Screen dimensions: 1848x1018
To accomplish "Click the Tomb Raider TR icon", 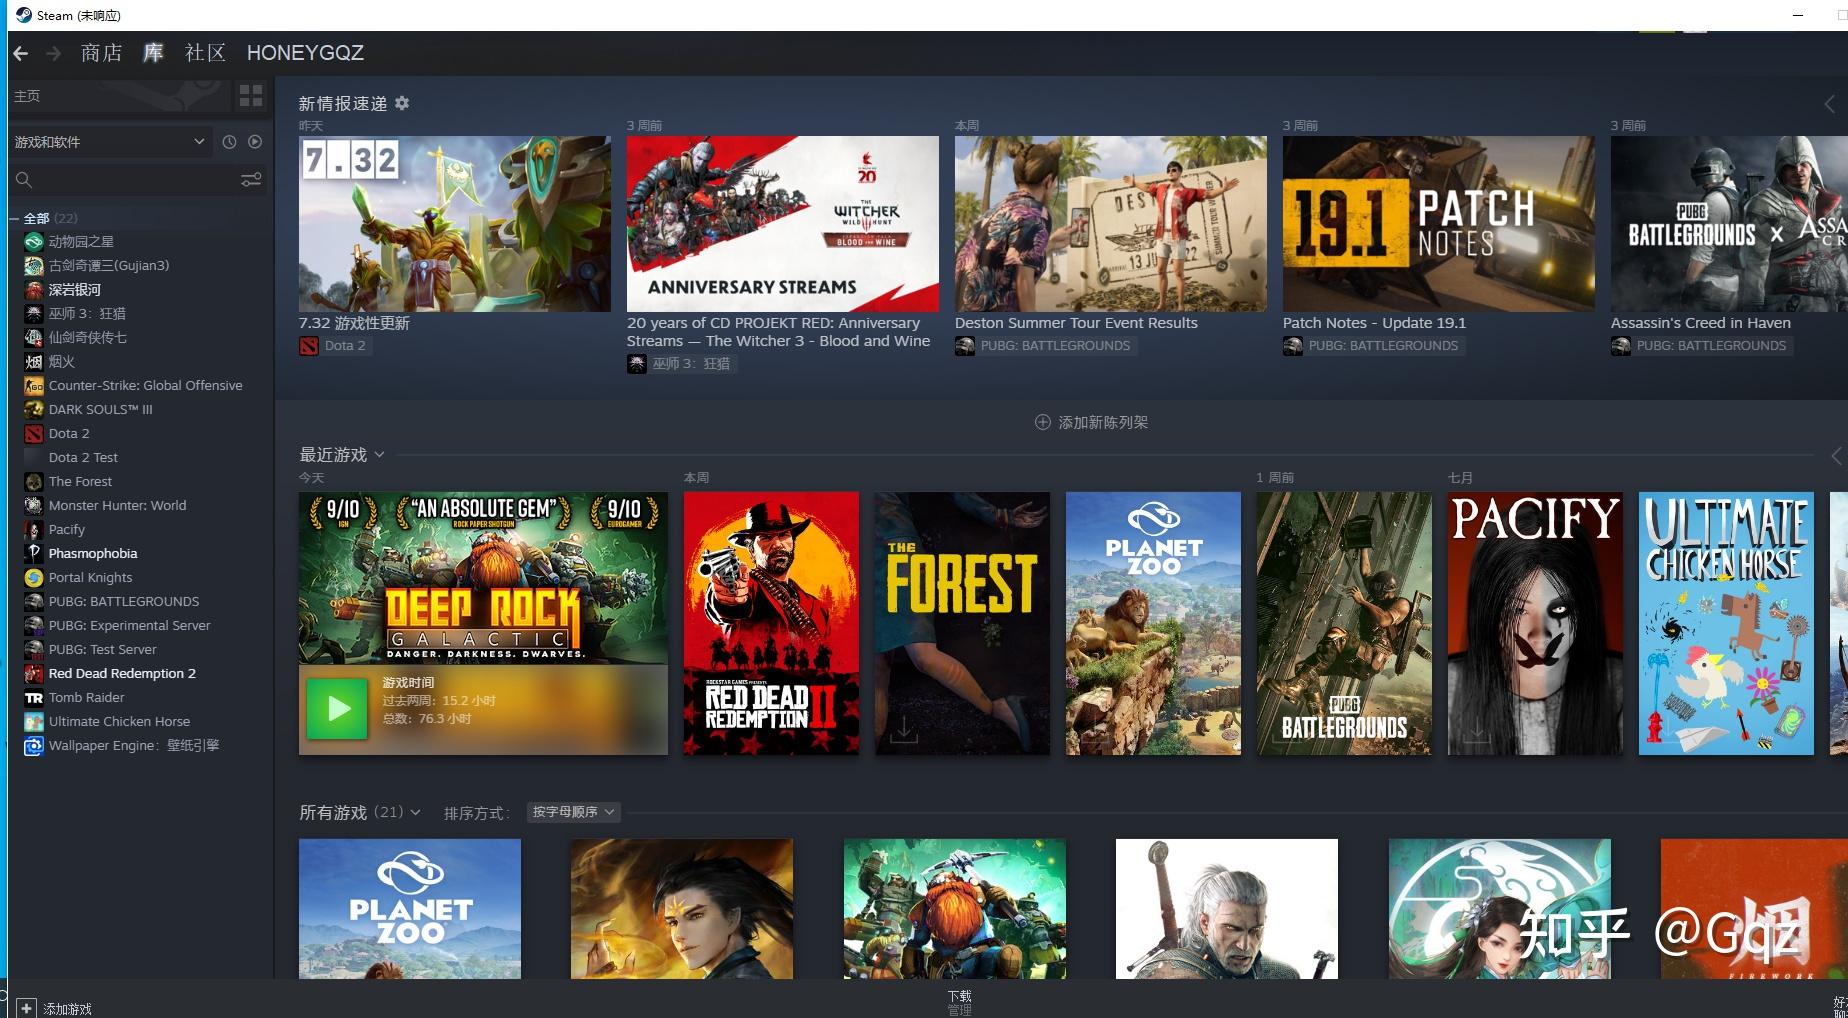I will [x=33, y=697].
